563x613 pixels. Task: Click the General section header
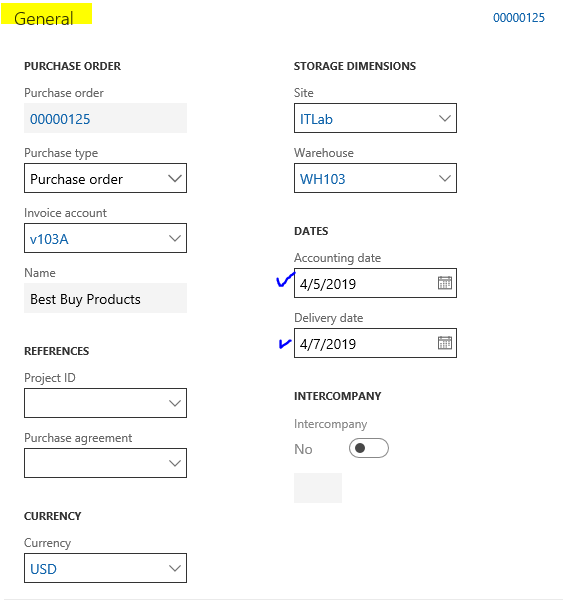coord(44,18)
